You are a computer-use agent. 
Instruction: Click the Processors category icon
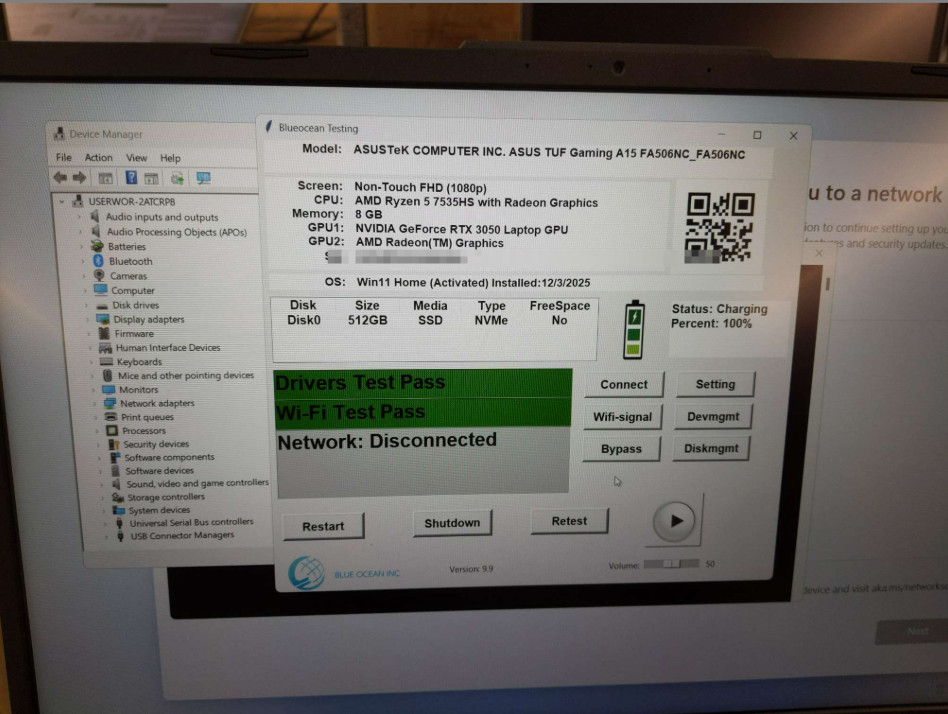pos(112,430)
